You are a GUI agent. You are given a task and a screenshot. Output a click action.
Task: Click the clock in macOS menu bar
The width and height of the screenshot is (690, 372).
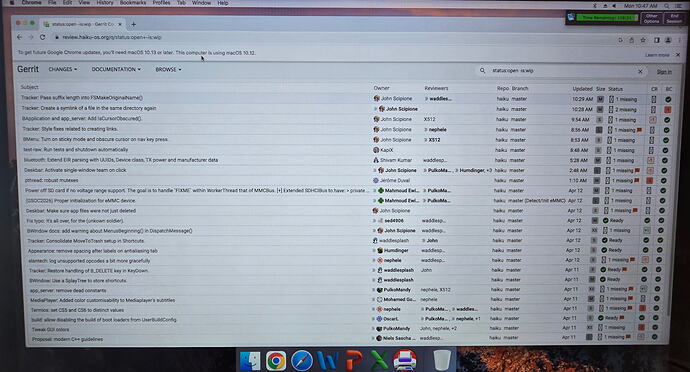coord(640,6)
